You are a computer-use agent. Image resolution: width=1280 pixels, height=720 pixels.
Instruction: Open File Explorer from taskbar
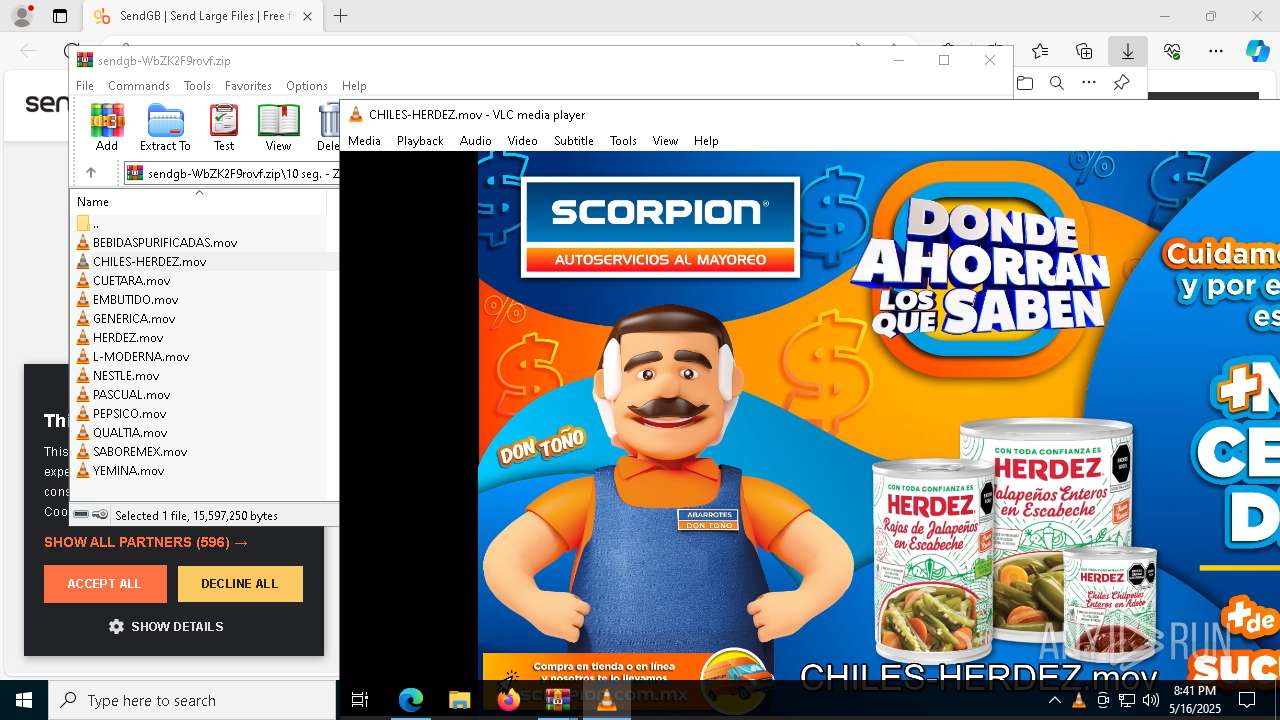coord(459,700)
